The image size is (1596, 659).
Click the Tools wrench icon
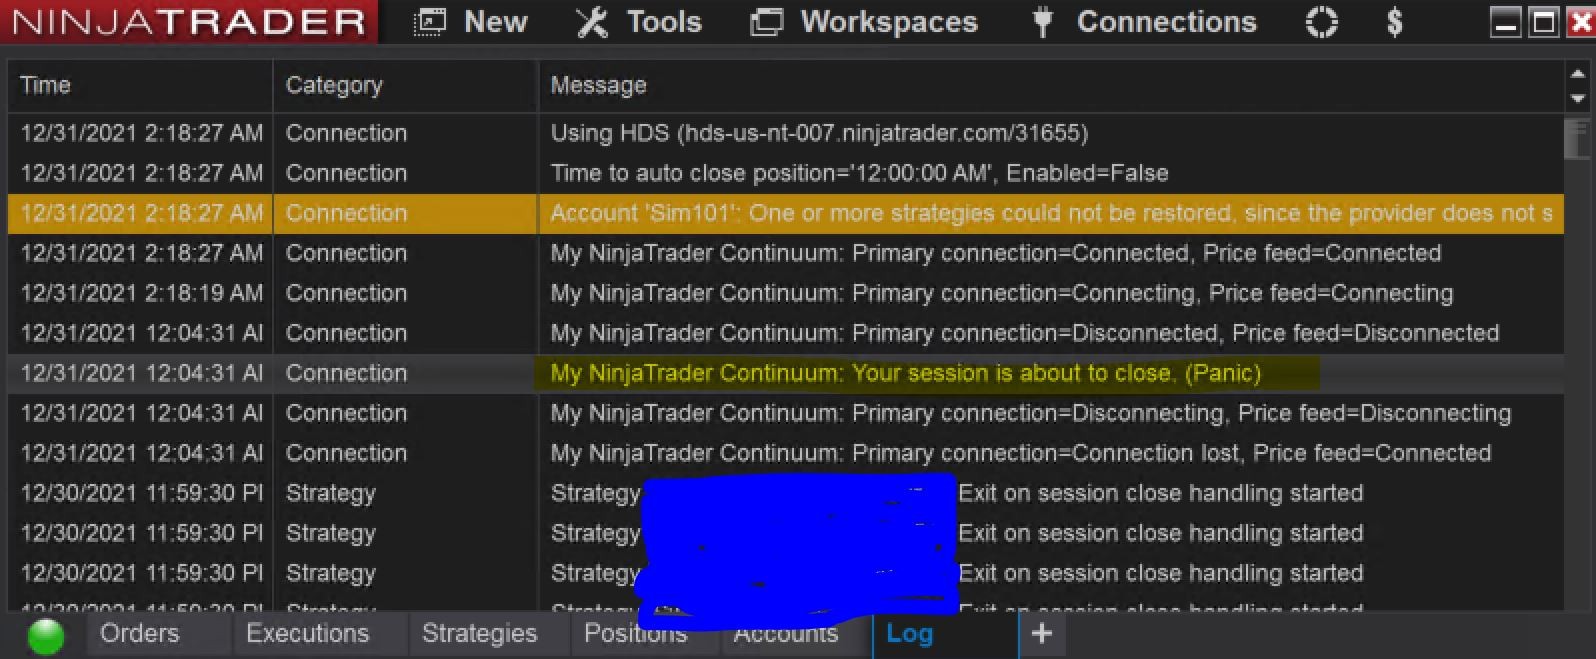[x=592, y=22]
